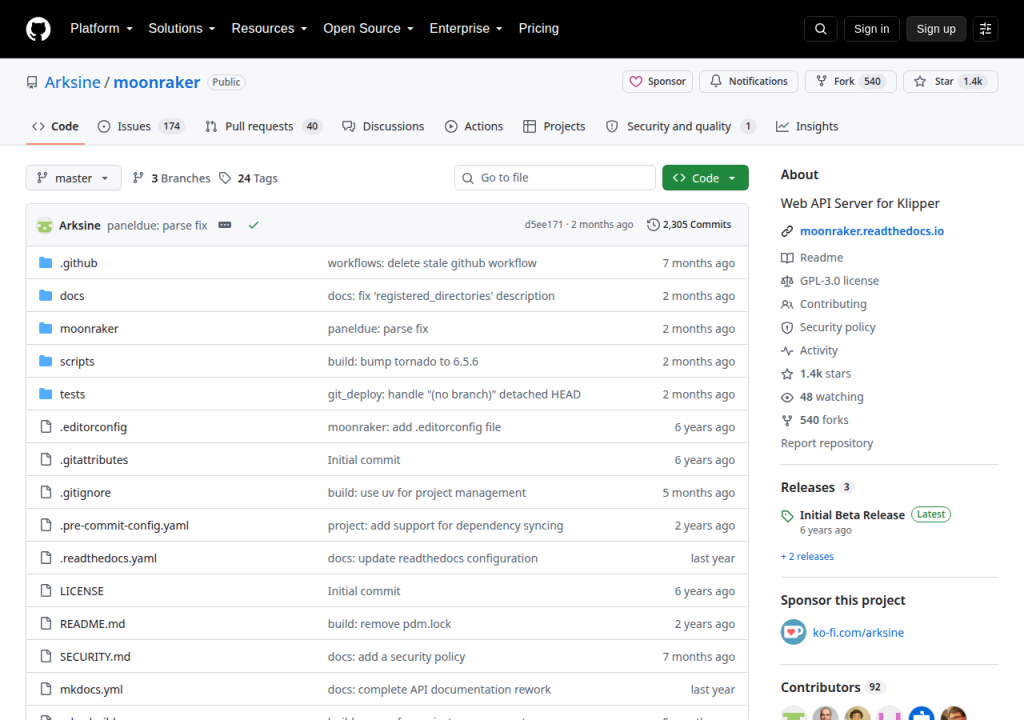The width and height of the screenshot is (1024, 720).
Task: Expand the Resources menu
Action: (x=269, y=29)
